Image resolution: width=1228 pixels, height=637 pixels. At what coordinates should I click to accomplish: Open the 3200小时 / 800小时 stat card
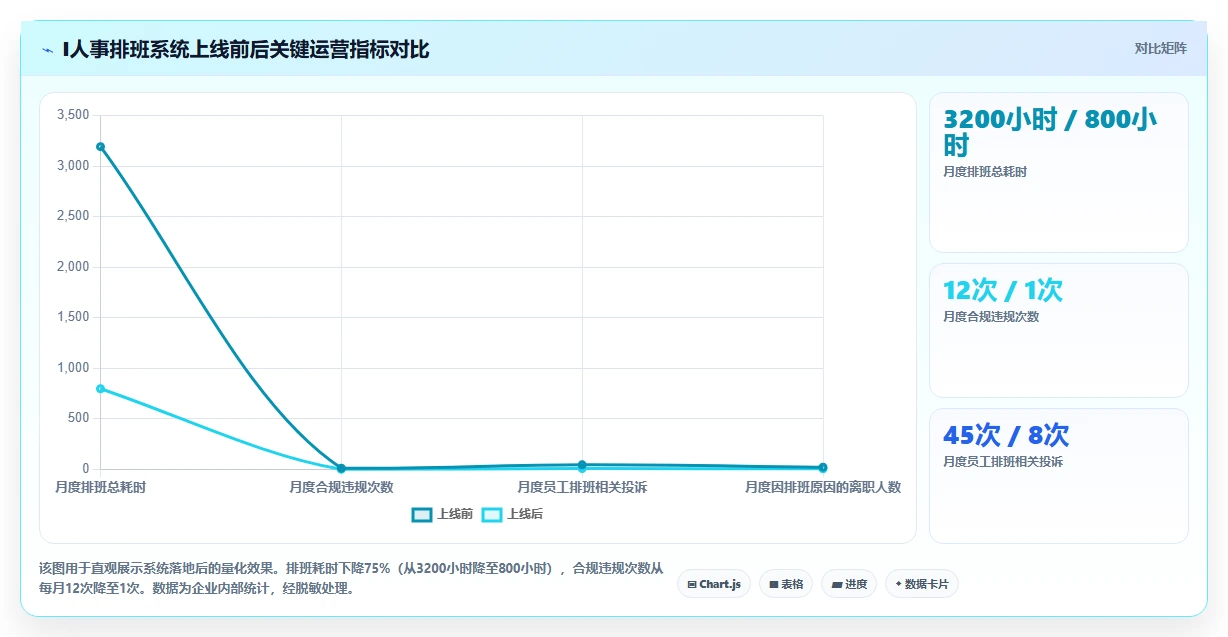tap(1059, 172)
